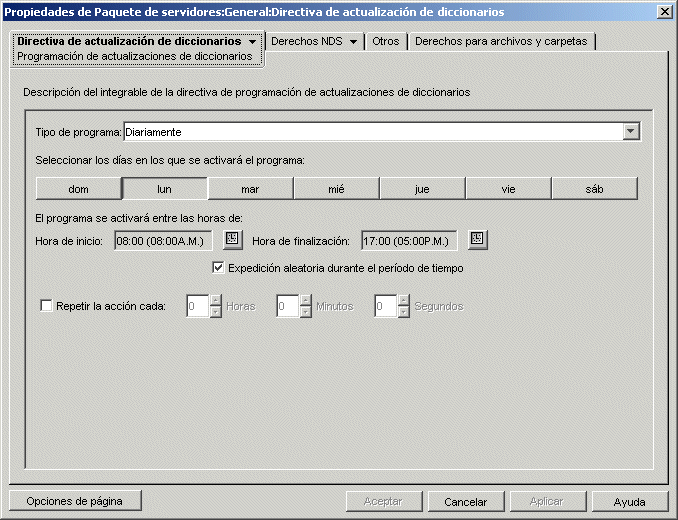Click the Minutos spinner value field

click(x=288, y=306)
